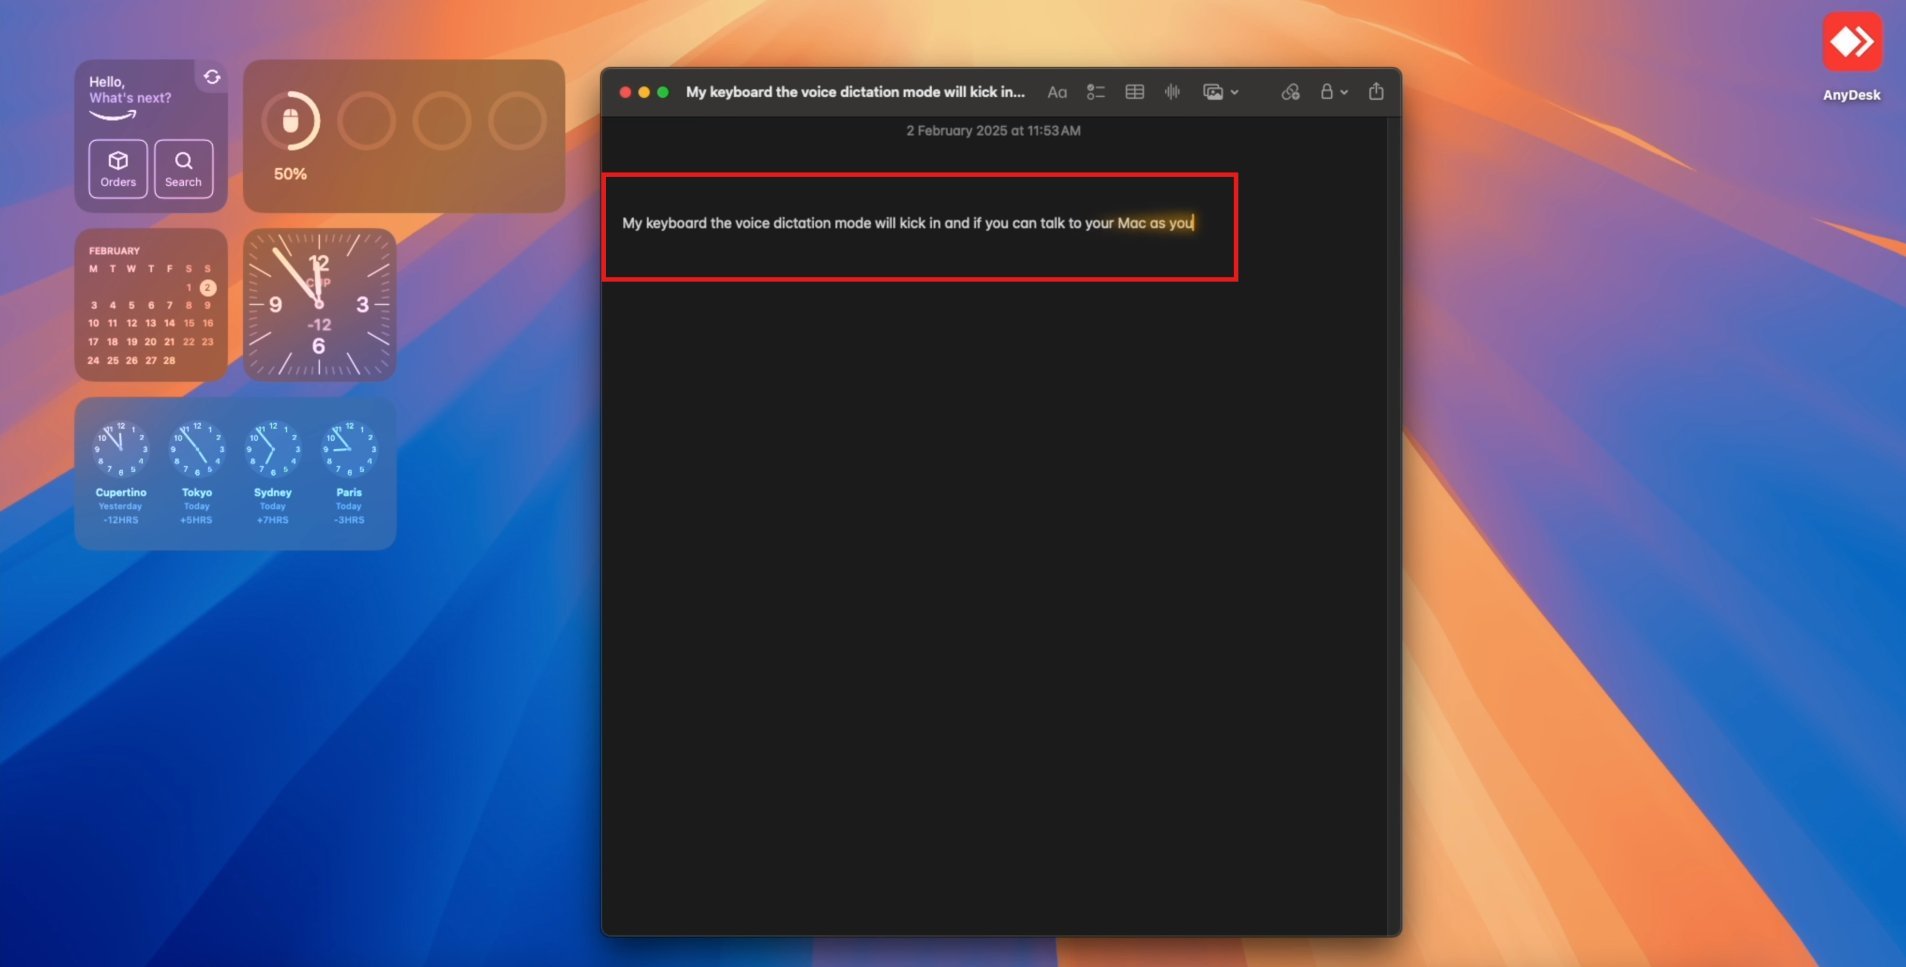Select the Paris world clock
The width and height of the screenshot is (1906, 967).
[x=349, y=472]
